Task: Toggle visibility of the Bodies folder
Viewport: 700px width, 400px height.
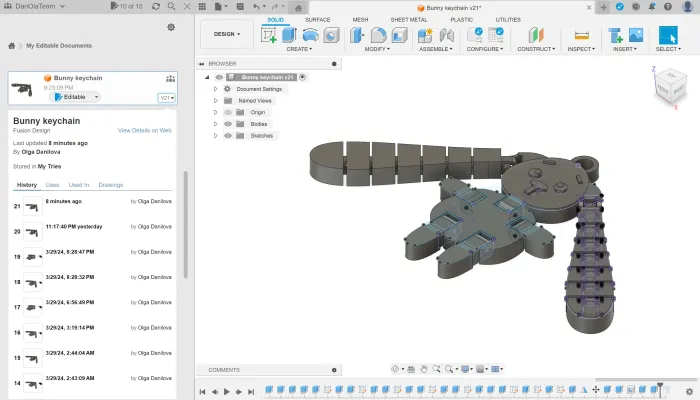Action: pos(227,124)
